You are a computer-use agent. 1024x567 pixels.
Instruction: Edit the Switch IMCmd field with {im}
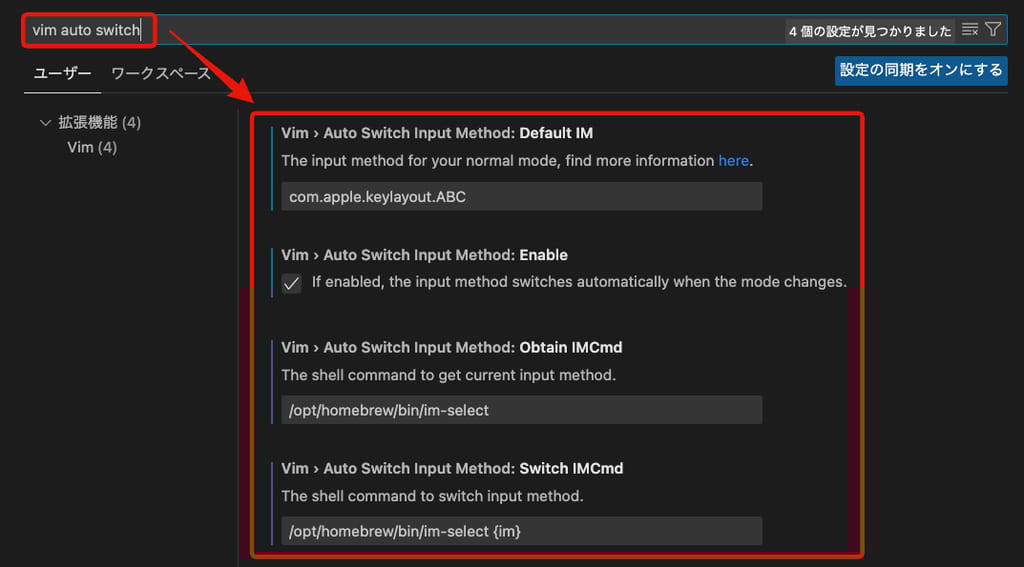(521, 531)
